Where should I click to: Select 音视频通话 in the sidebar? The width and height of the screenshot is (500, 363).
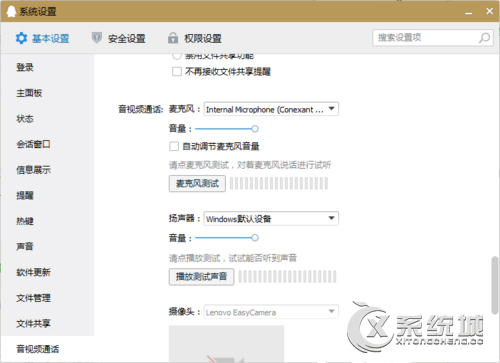[38, 349]
